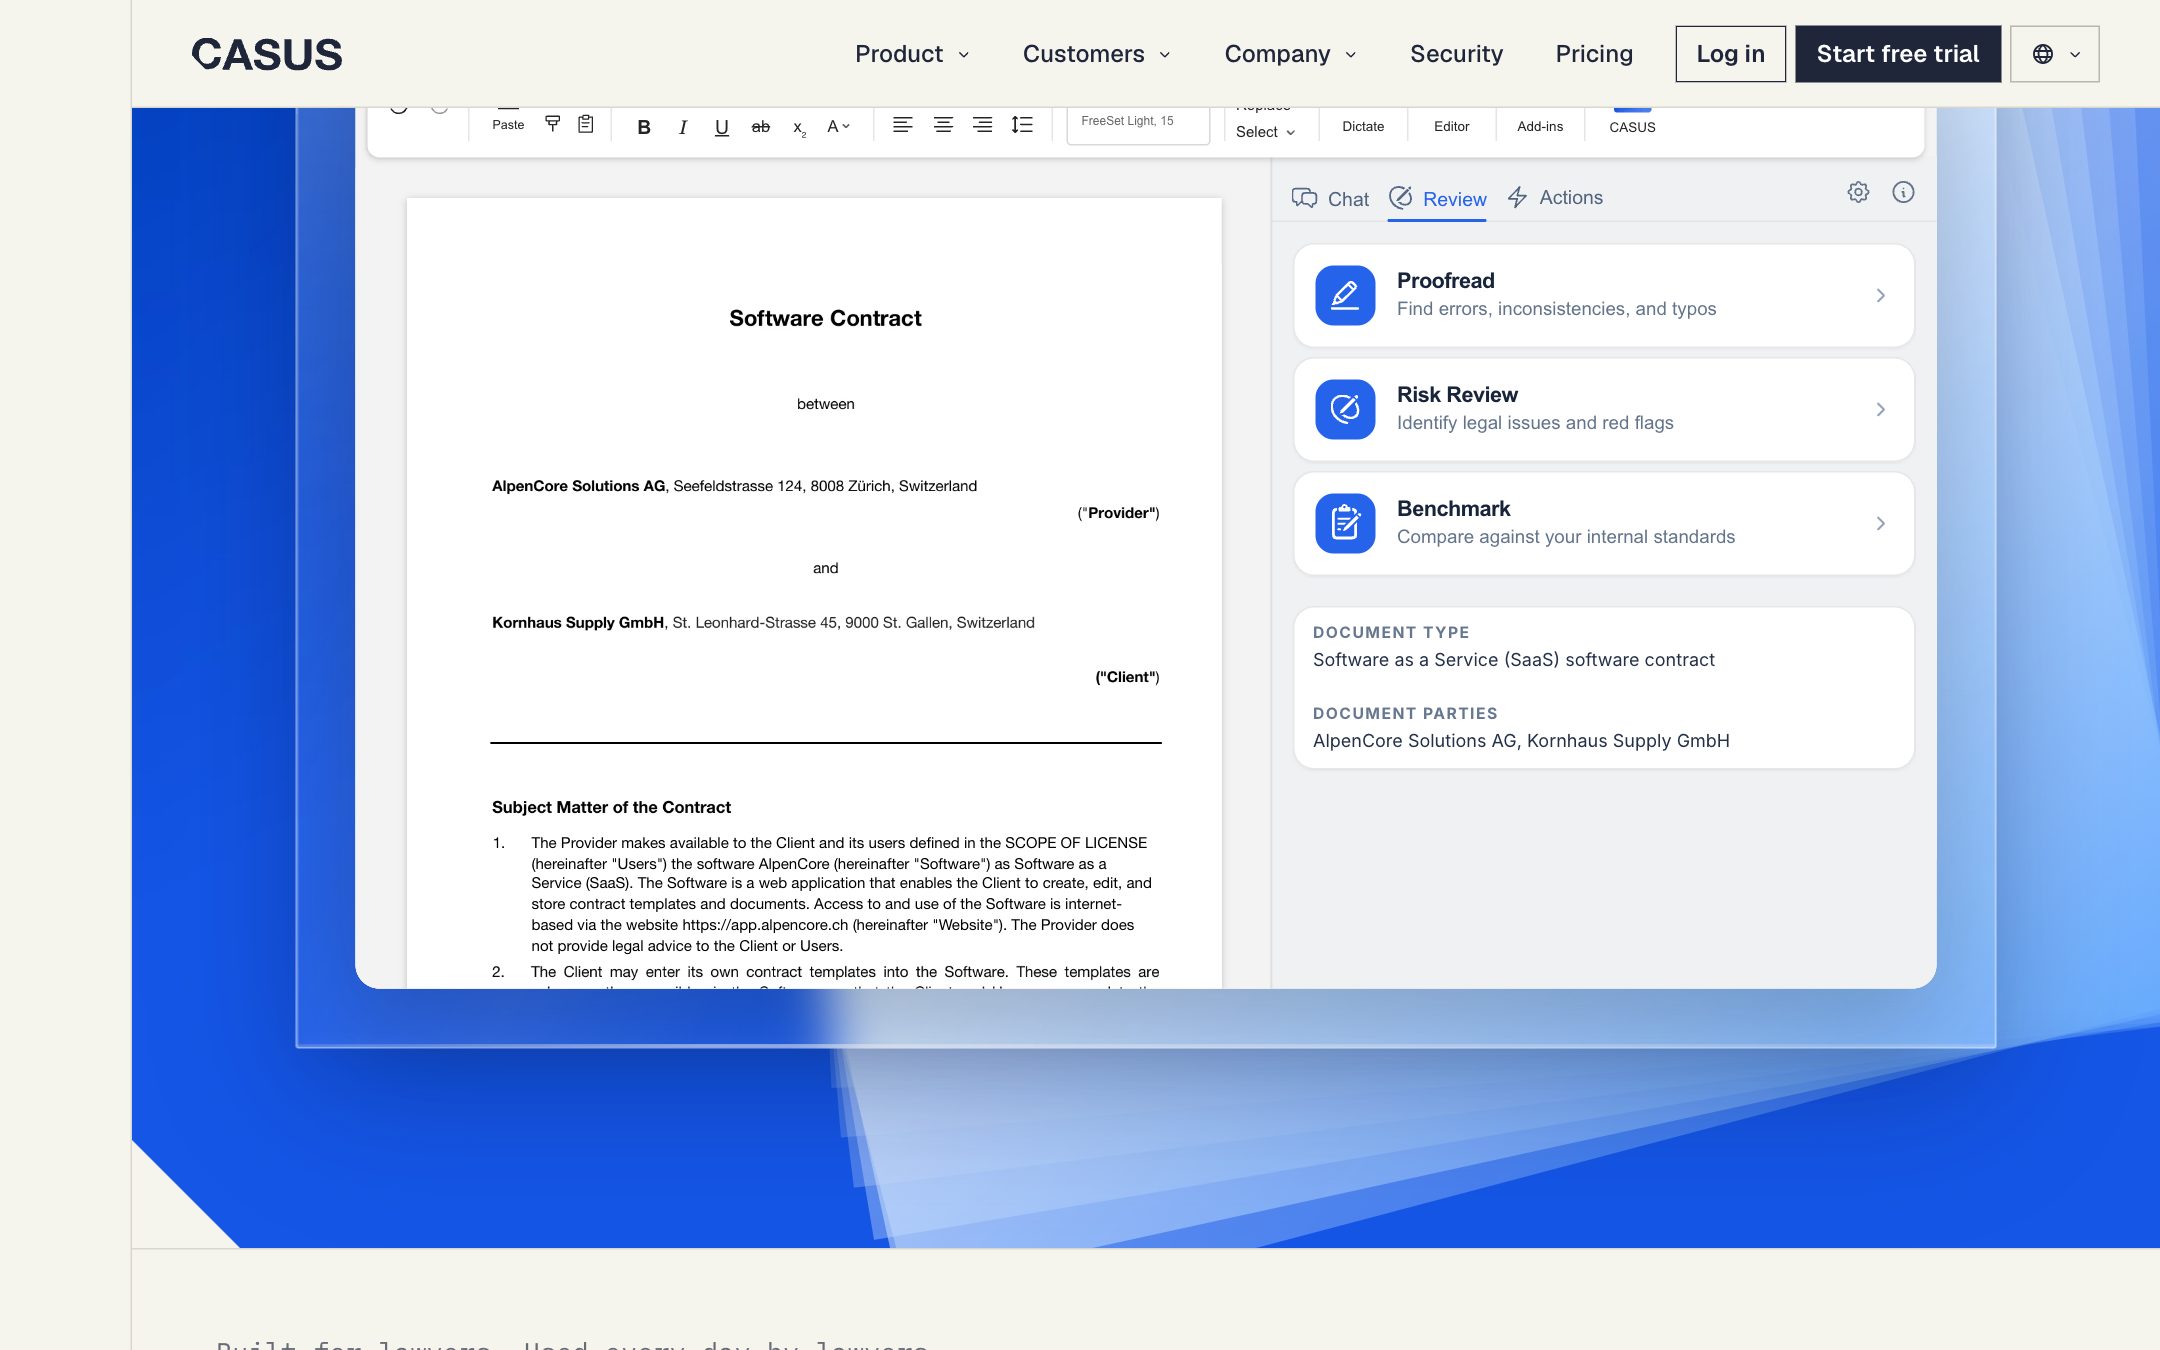Click the Dictate button
The width and height of the screenshot is (2160, 1350).
[1363, 126]
